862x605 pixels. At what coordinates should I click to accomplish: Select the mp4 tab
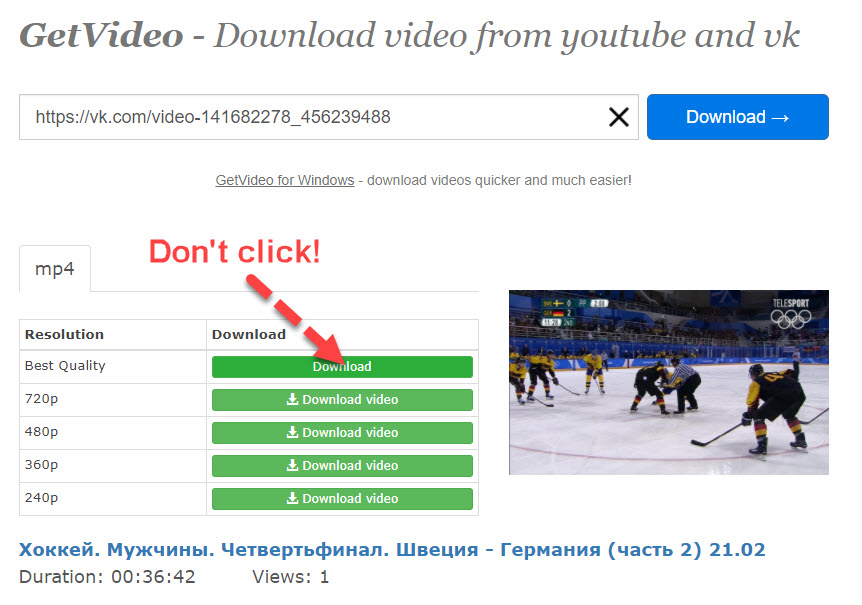[x=54, y=269]
